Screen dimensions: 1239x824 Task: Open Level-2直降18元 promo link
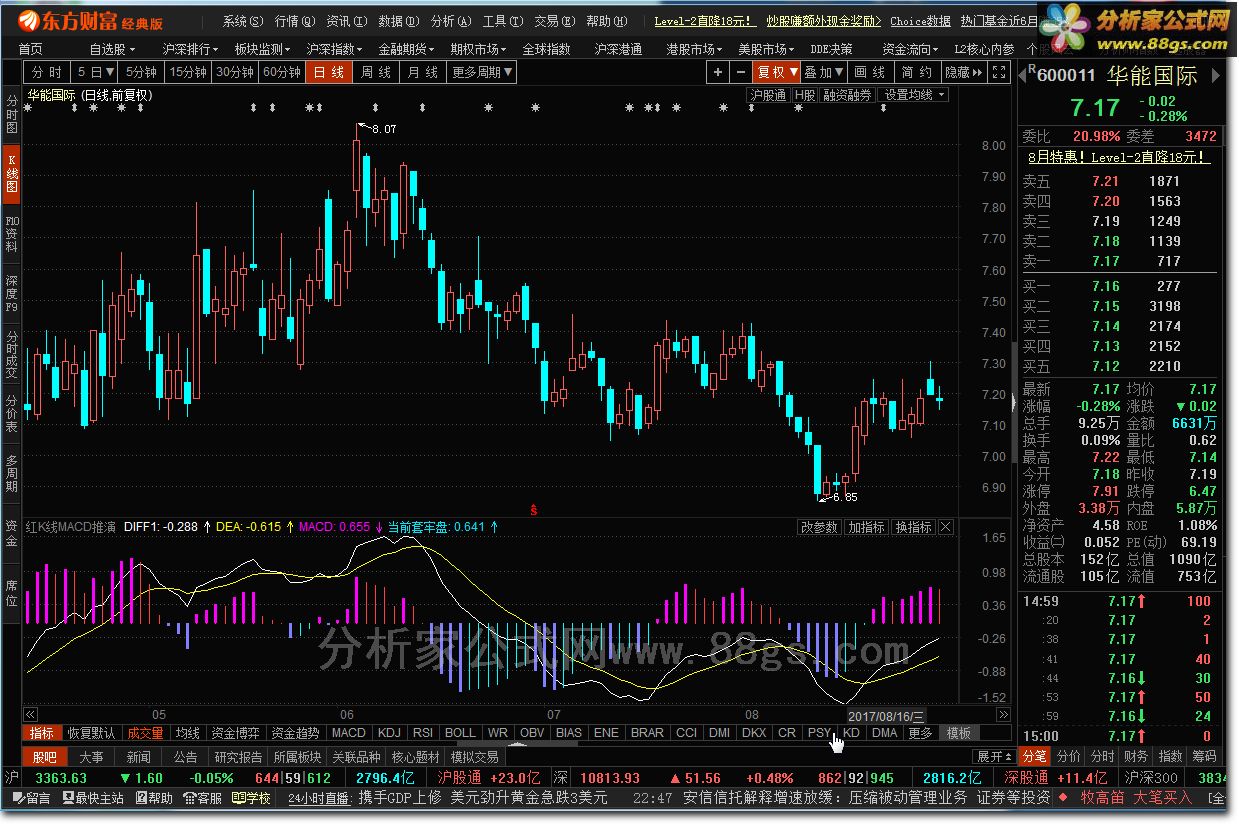coord(705,20)
